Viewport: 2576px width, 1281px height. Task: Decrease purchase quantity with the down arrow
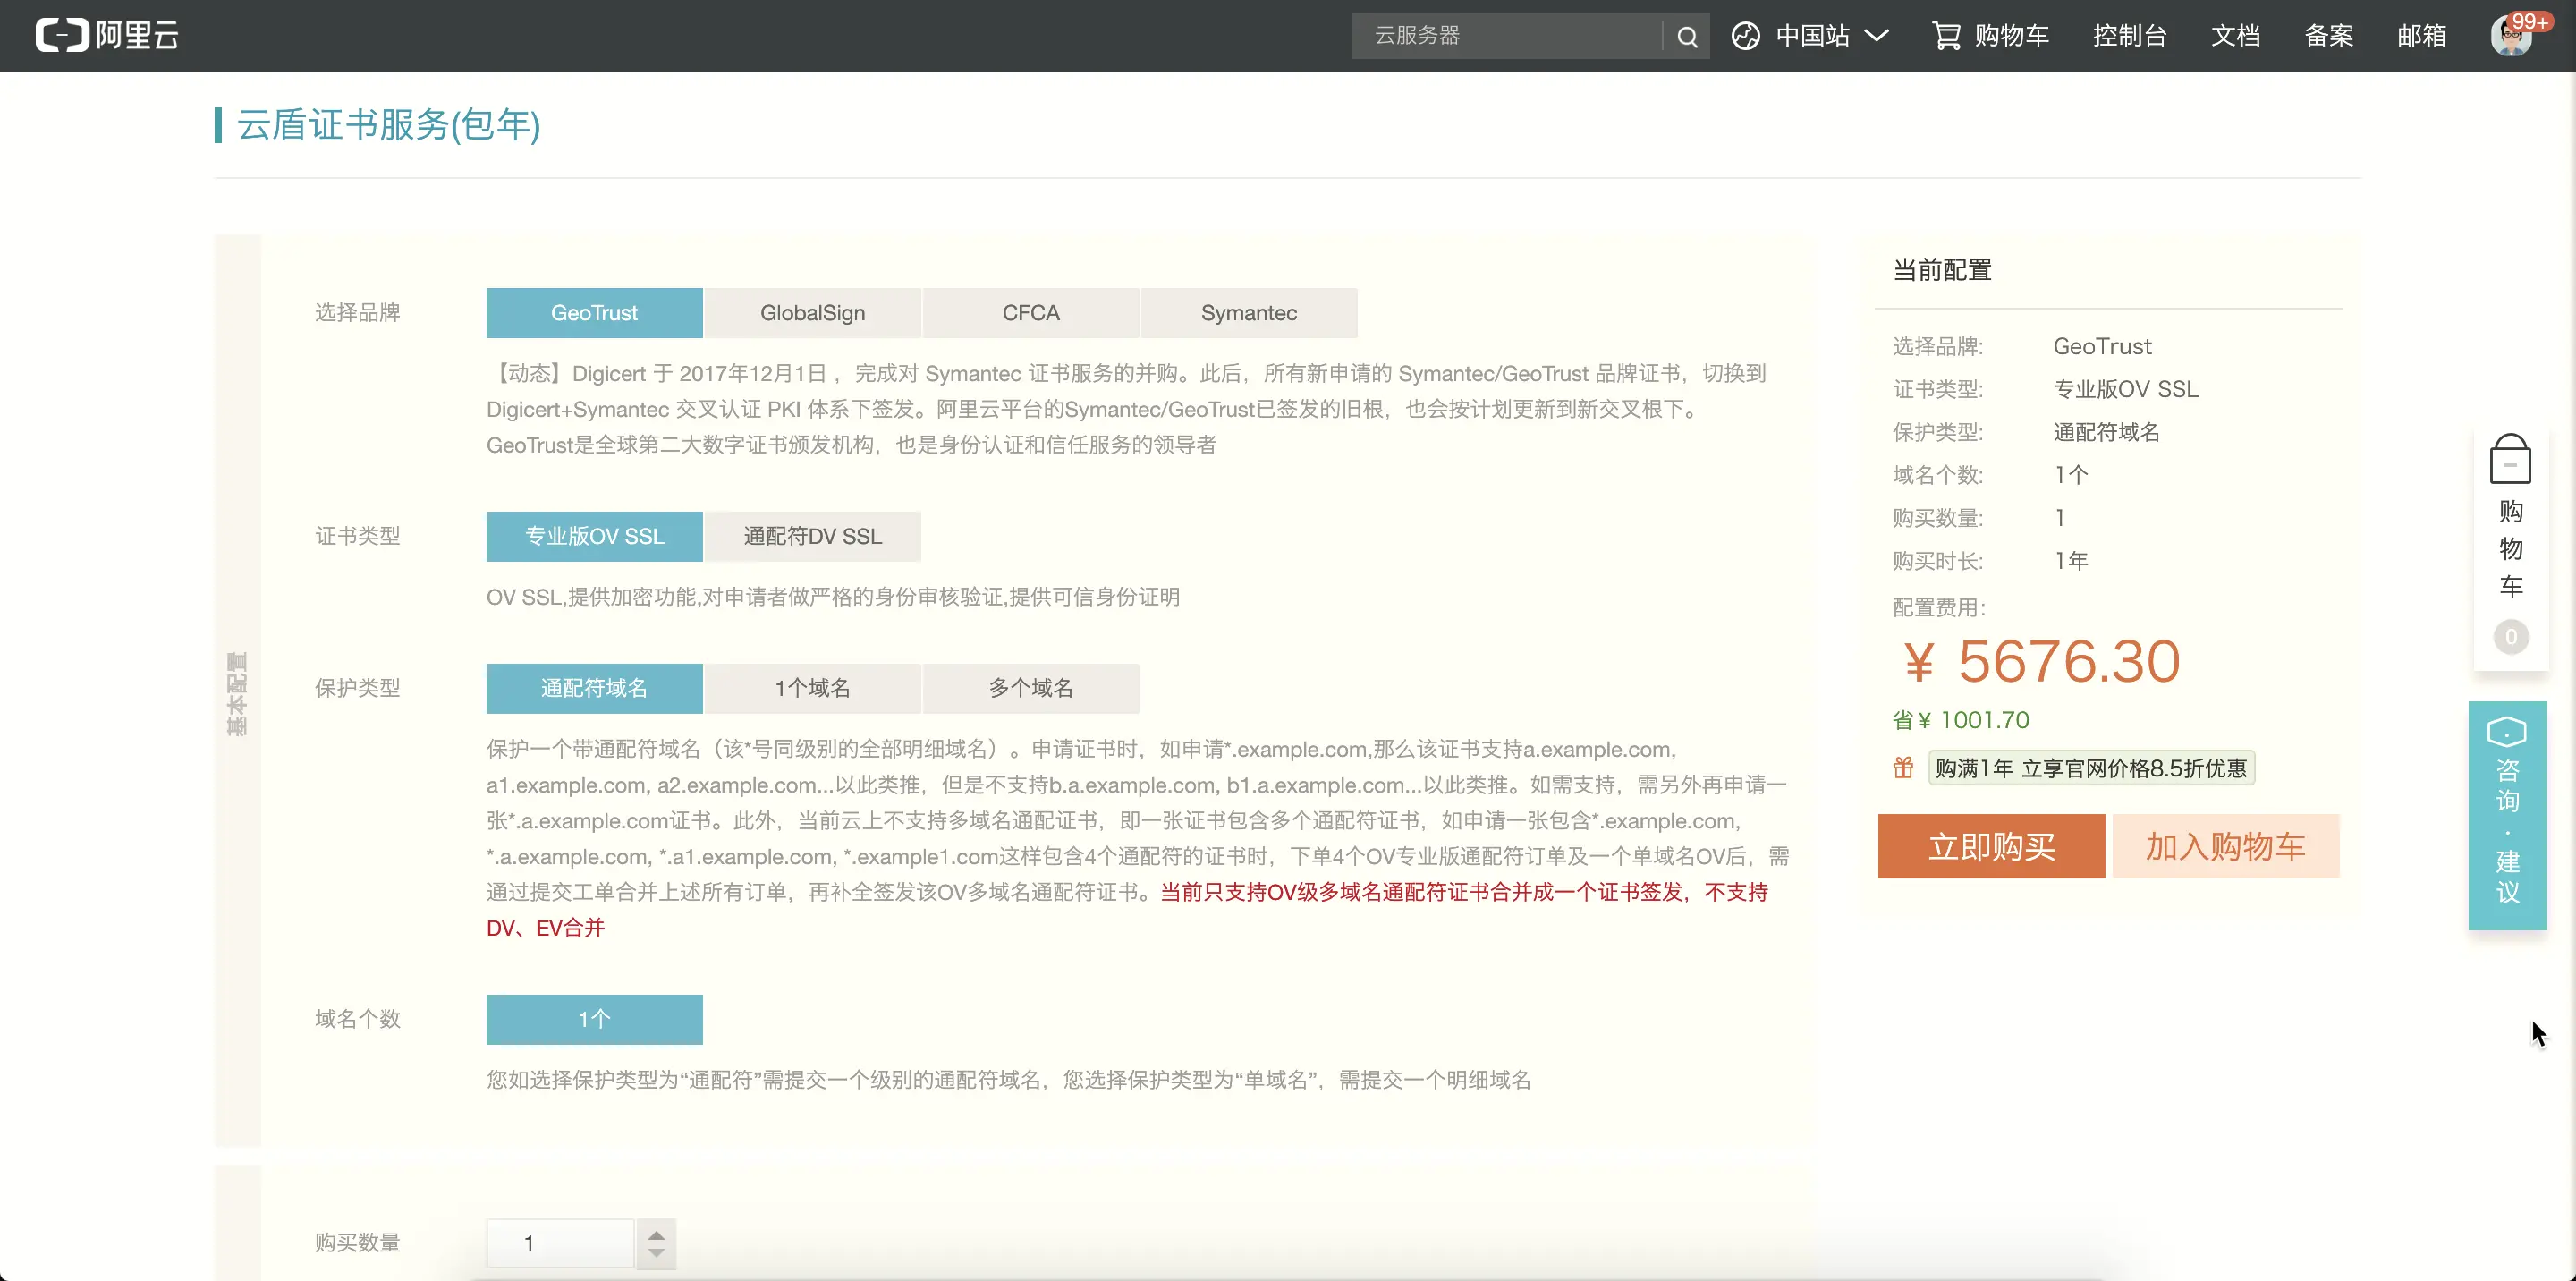pyautogui.click(x=656, y=1253)
